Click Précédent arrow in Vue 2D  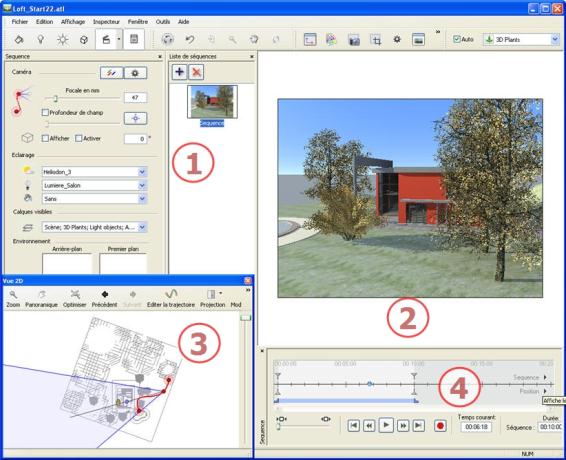(x=104, y=299)
